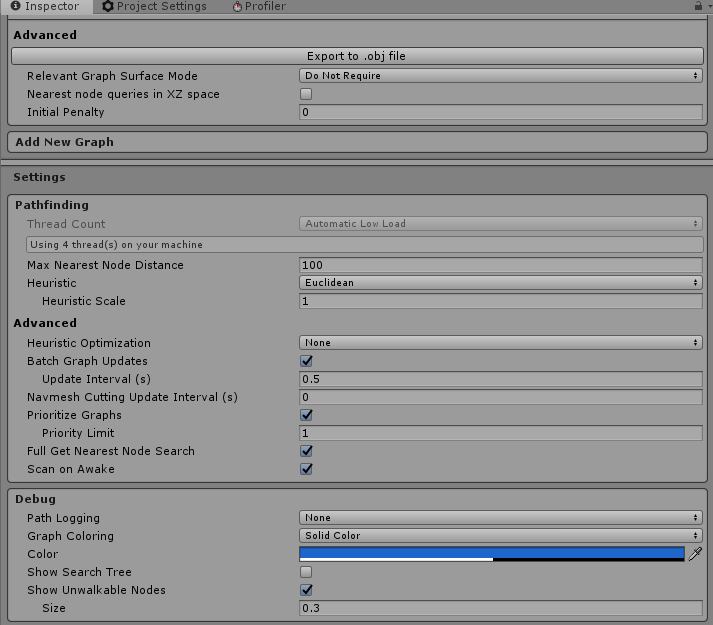Edit the Priority Limit field
The height and width of the screenshot is (625, 713).
501,433
